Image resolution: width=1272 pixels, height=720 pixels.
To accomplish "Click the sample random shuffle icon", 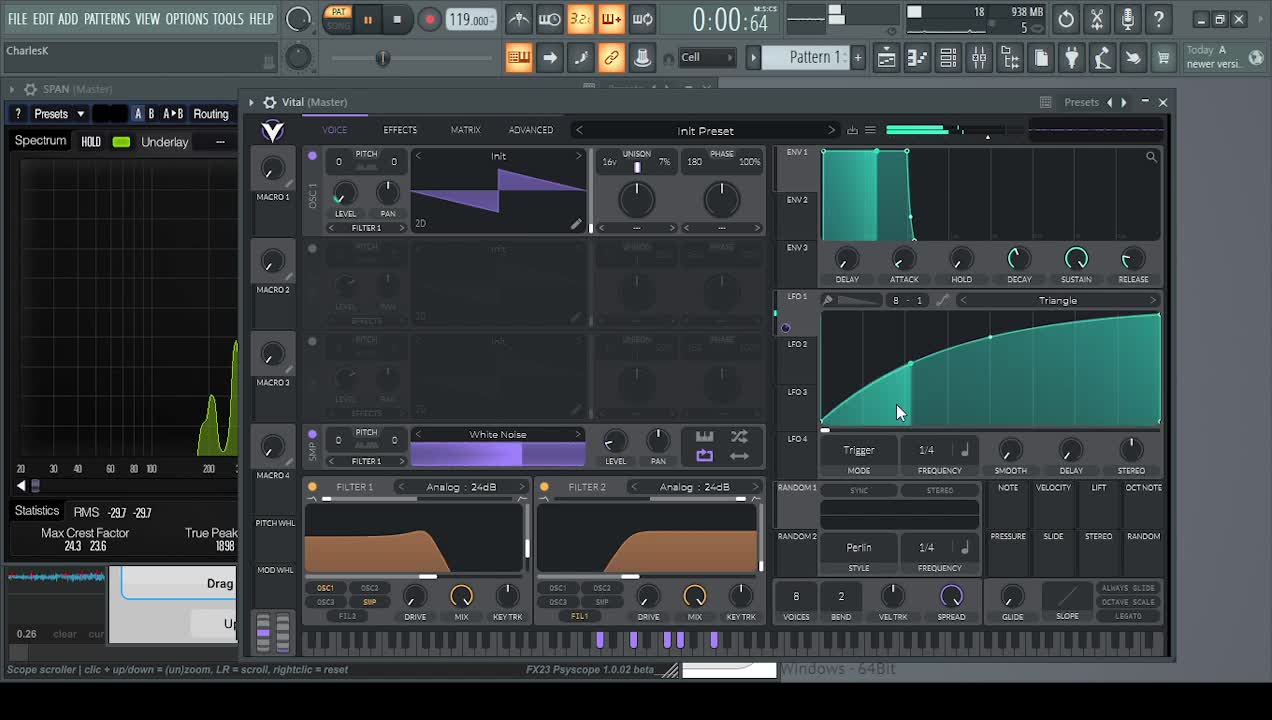I will pyautogui.click(x=739, y=436).
